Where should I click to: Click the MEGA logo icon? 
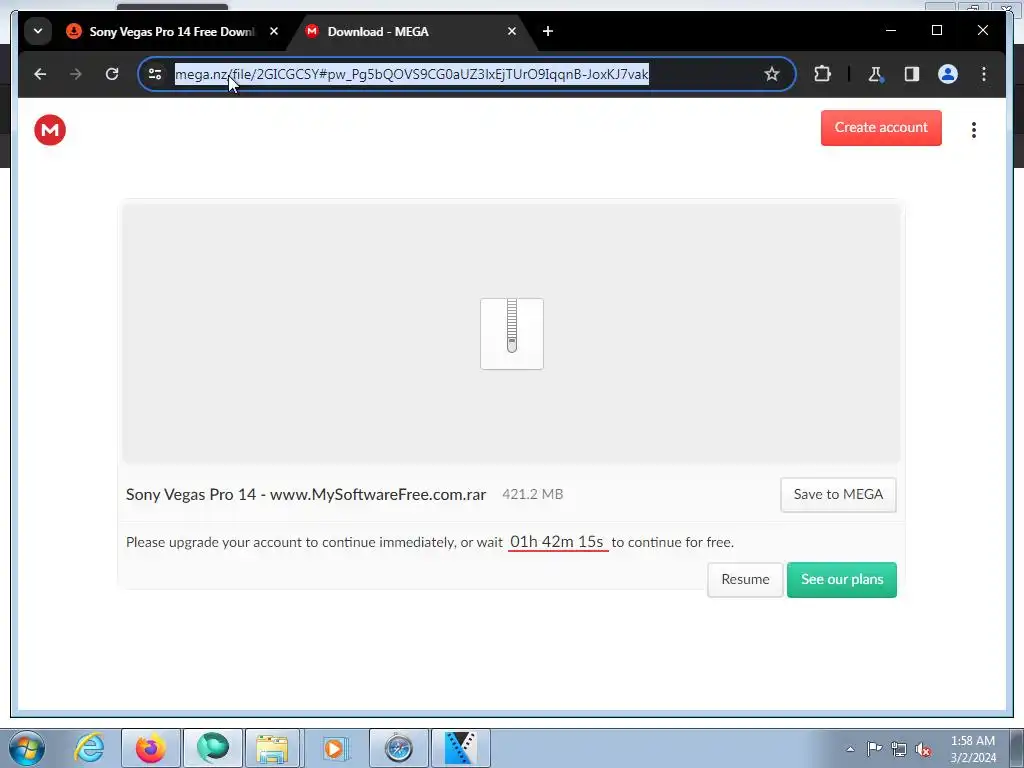[x=50, y=130]
